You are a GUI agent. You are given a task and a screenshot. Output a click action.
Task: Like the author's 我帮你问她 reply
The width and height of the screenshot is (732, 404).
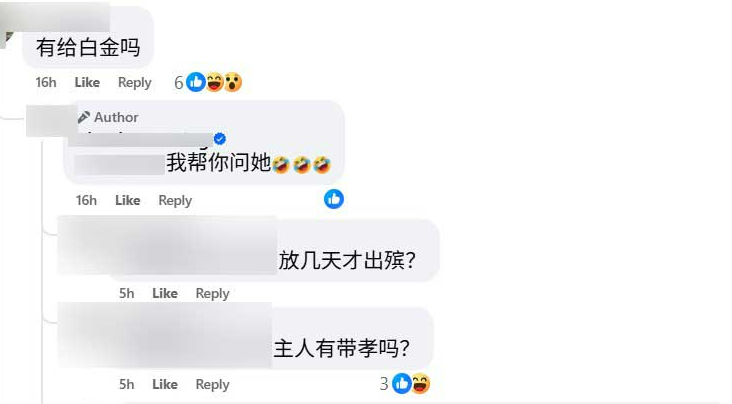[x=128, y=200]
